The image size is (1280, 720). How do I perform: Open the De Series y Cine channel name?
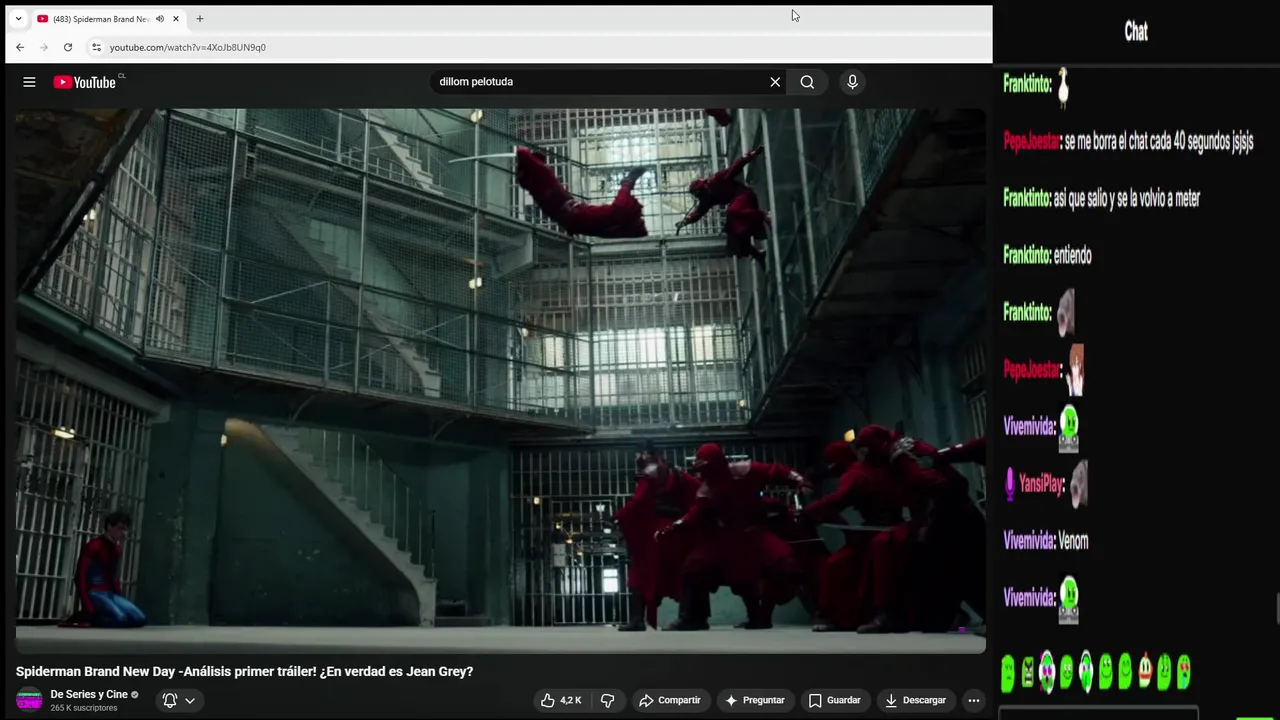click(89, 694)
